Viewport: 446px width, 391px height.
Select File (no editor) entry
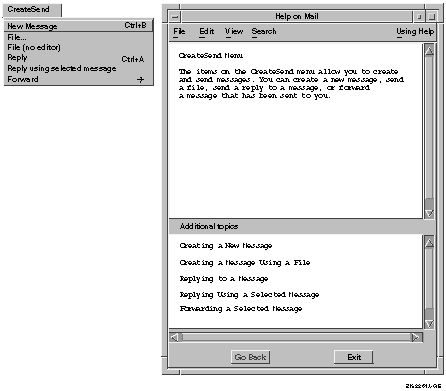(79, 47)
